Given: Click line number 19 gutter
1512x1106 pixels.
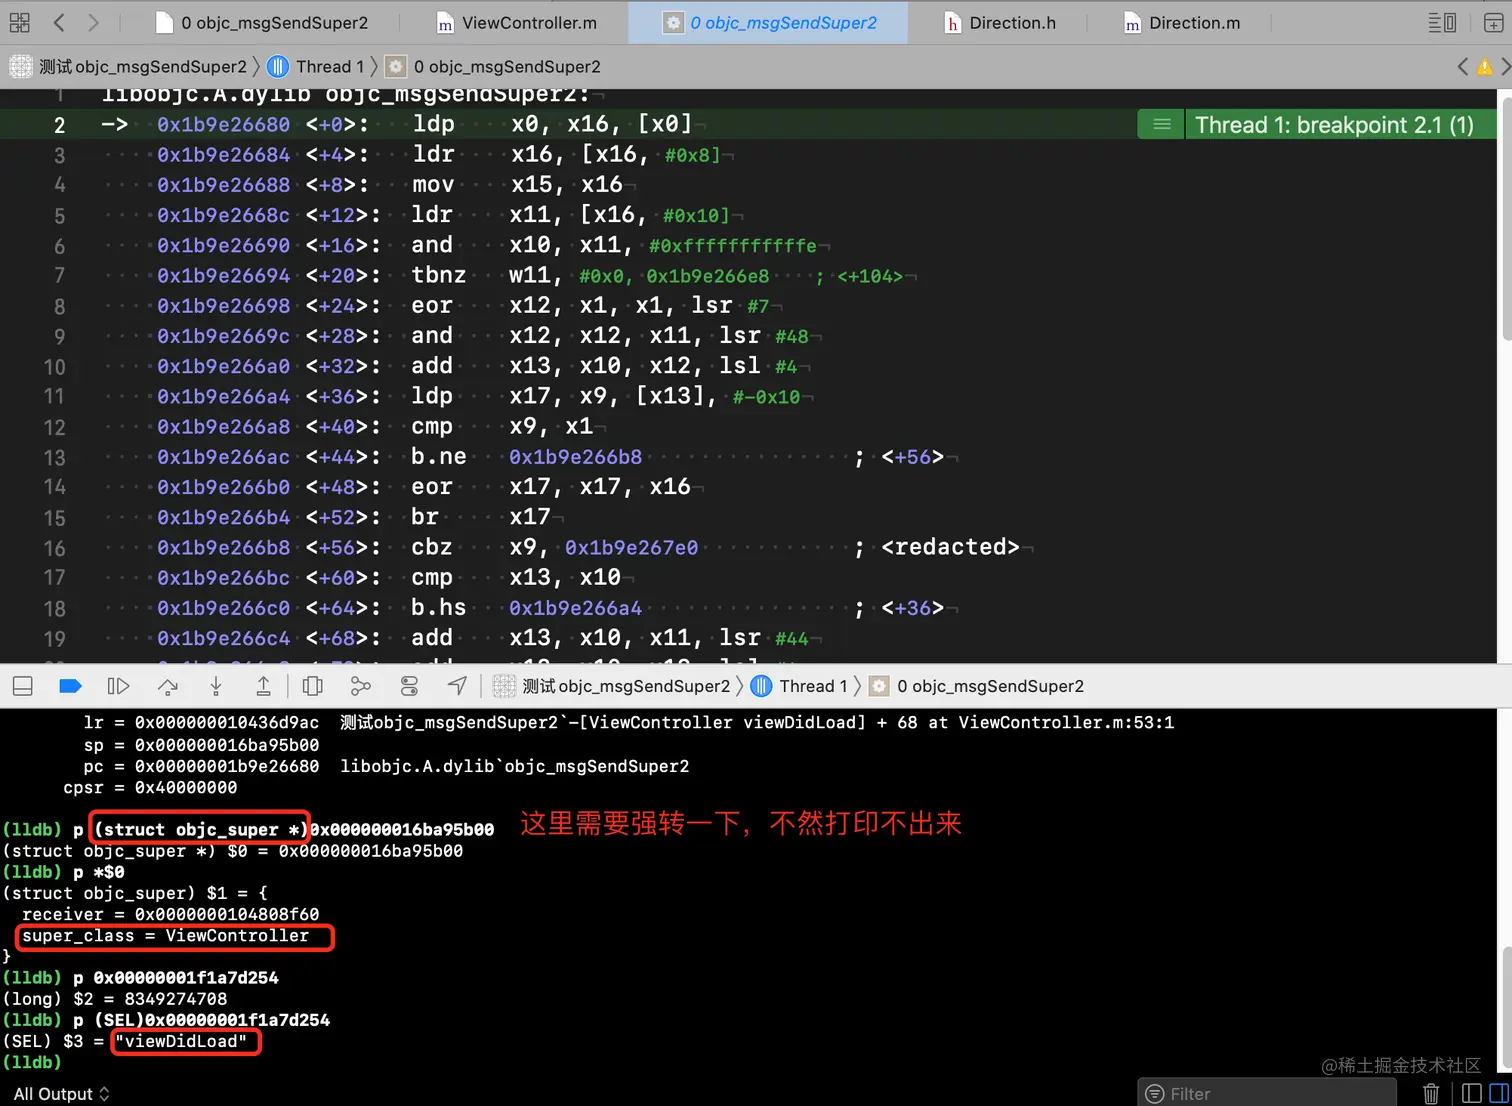Looking at the screenshot, I should tap(55, 638).
